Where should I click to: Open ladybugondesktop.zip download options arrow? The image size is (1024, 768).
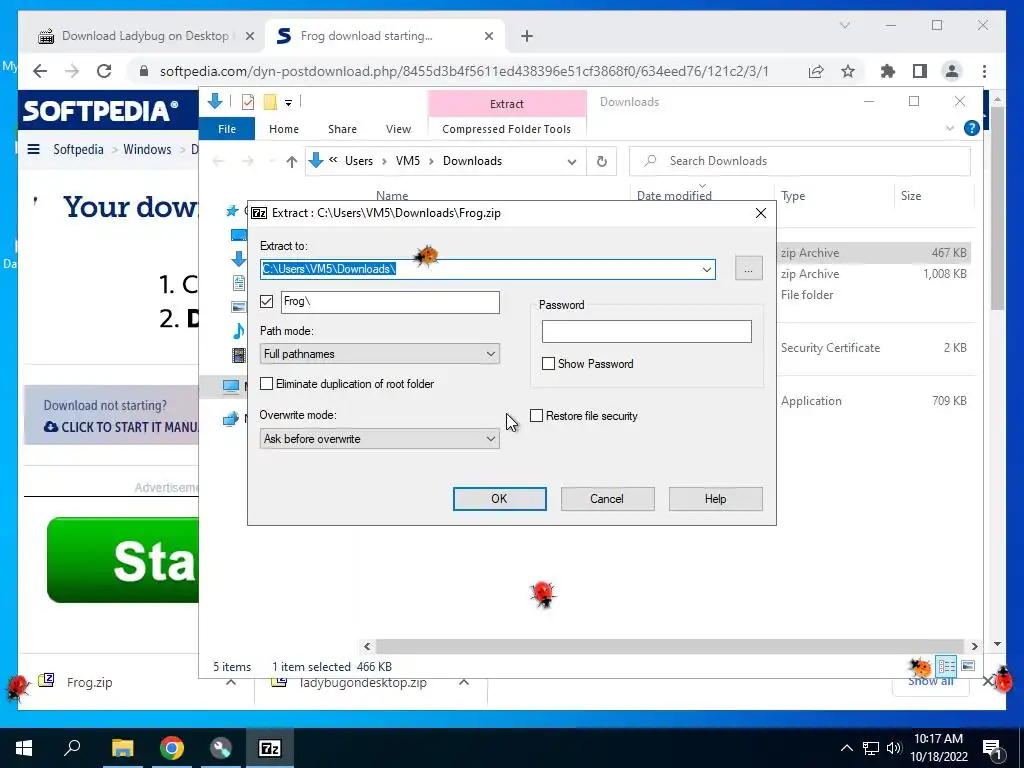464,682
